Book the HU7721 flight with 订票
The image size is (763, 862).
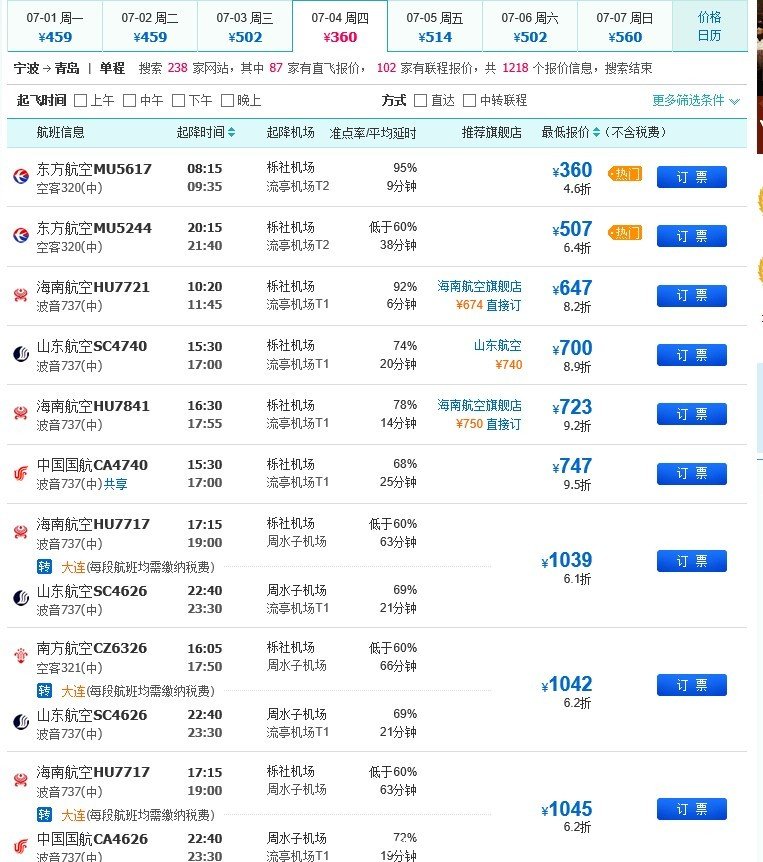(692, 296)
